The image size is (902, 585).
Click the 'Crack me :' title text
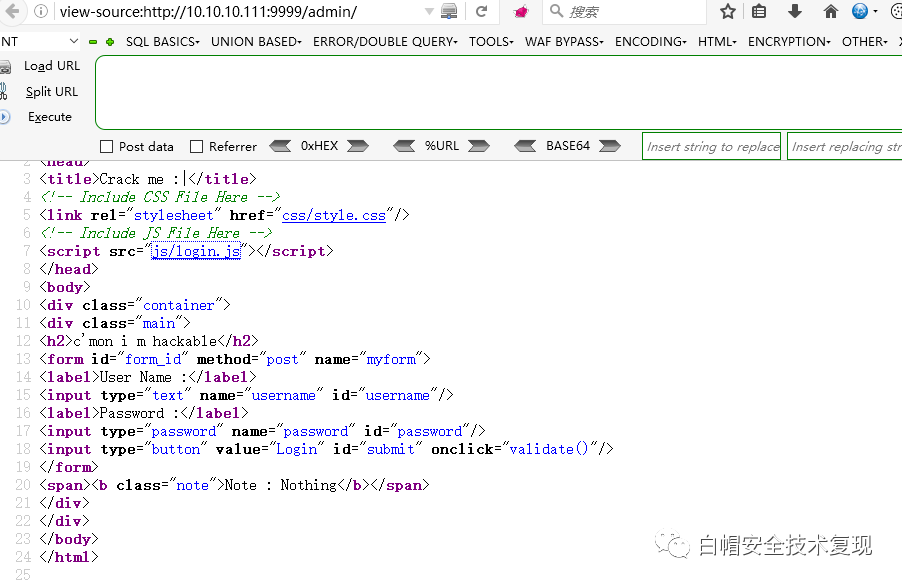coord(139,179)
